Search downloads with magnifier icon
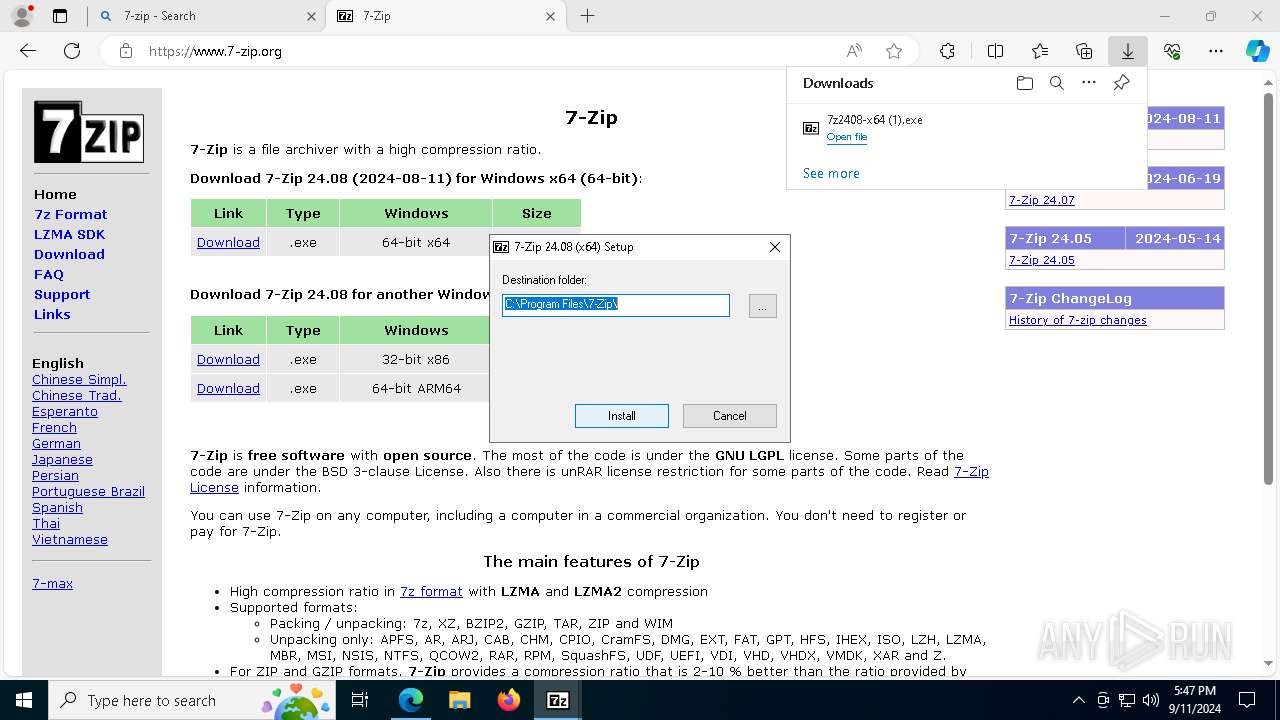The height and width of the screenshot is (720, 1280). click(1057, 83)
